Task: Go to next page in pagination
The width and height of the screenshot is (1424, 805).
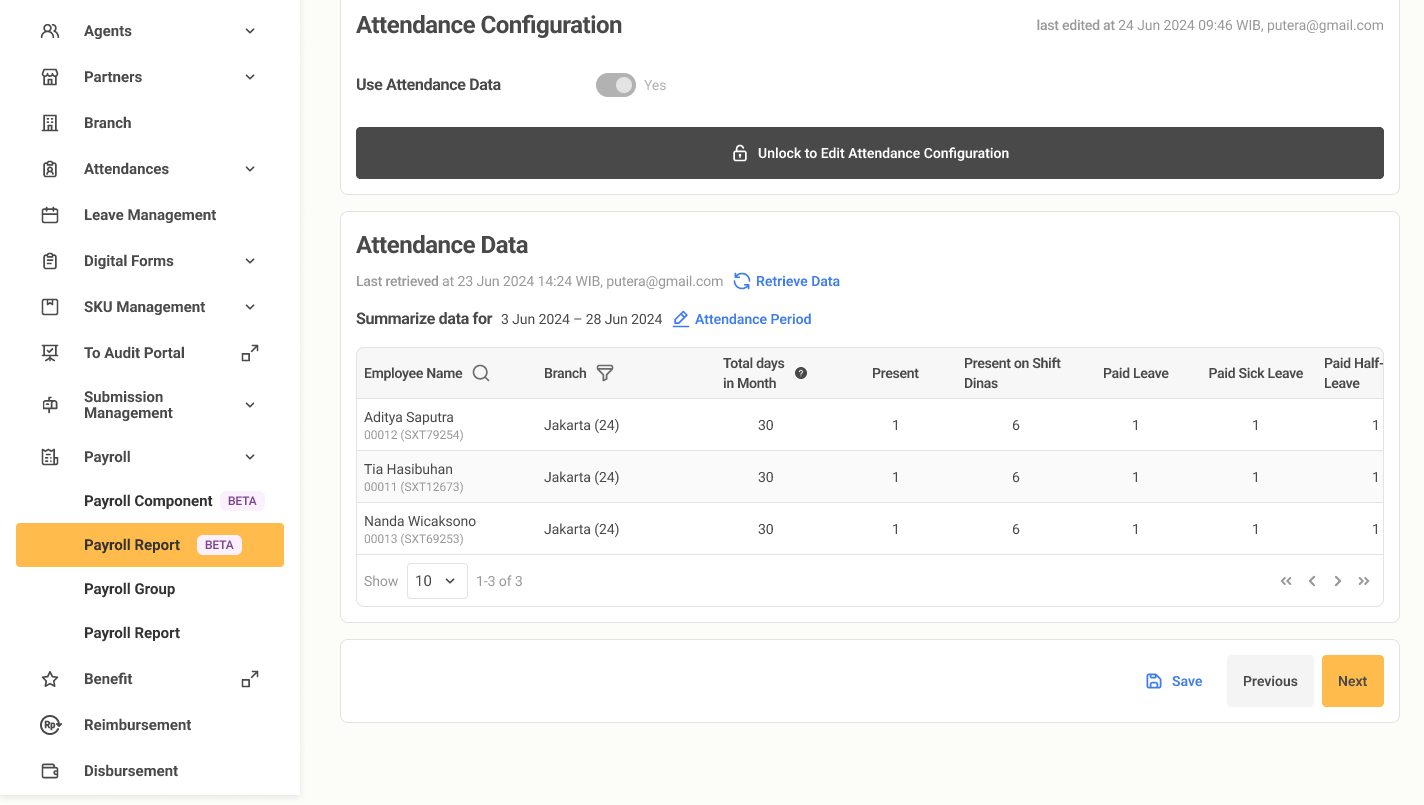Action: [1338, 581]
